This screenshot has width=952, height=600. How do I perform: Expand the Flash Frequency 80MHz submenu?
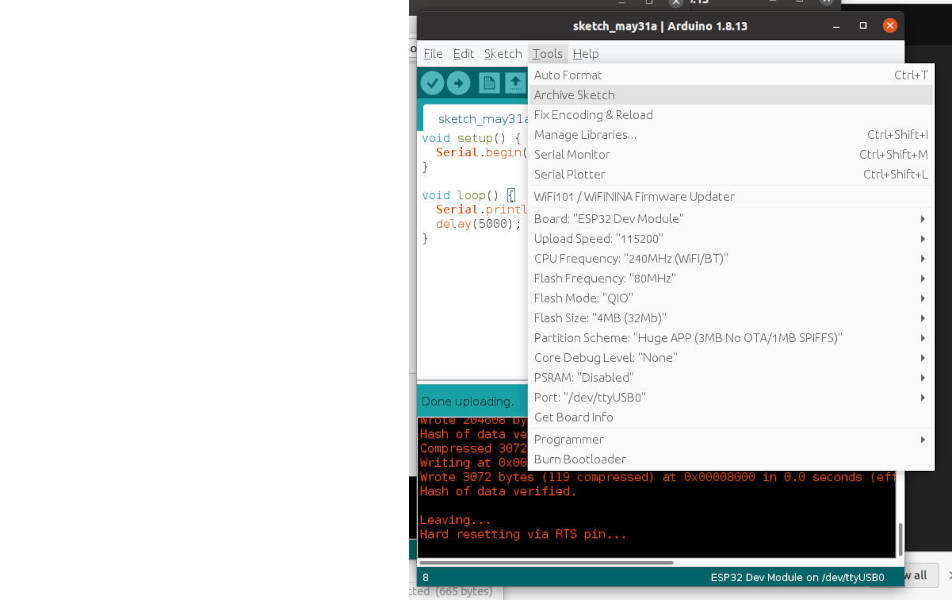tap(731, 278)
